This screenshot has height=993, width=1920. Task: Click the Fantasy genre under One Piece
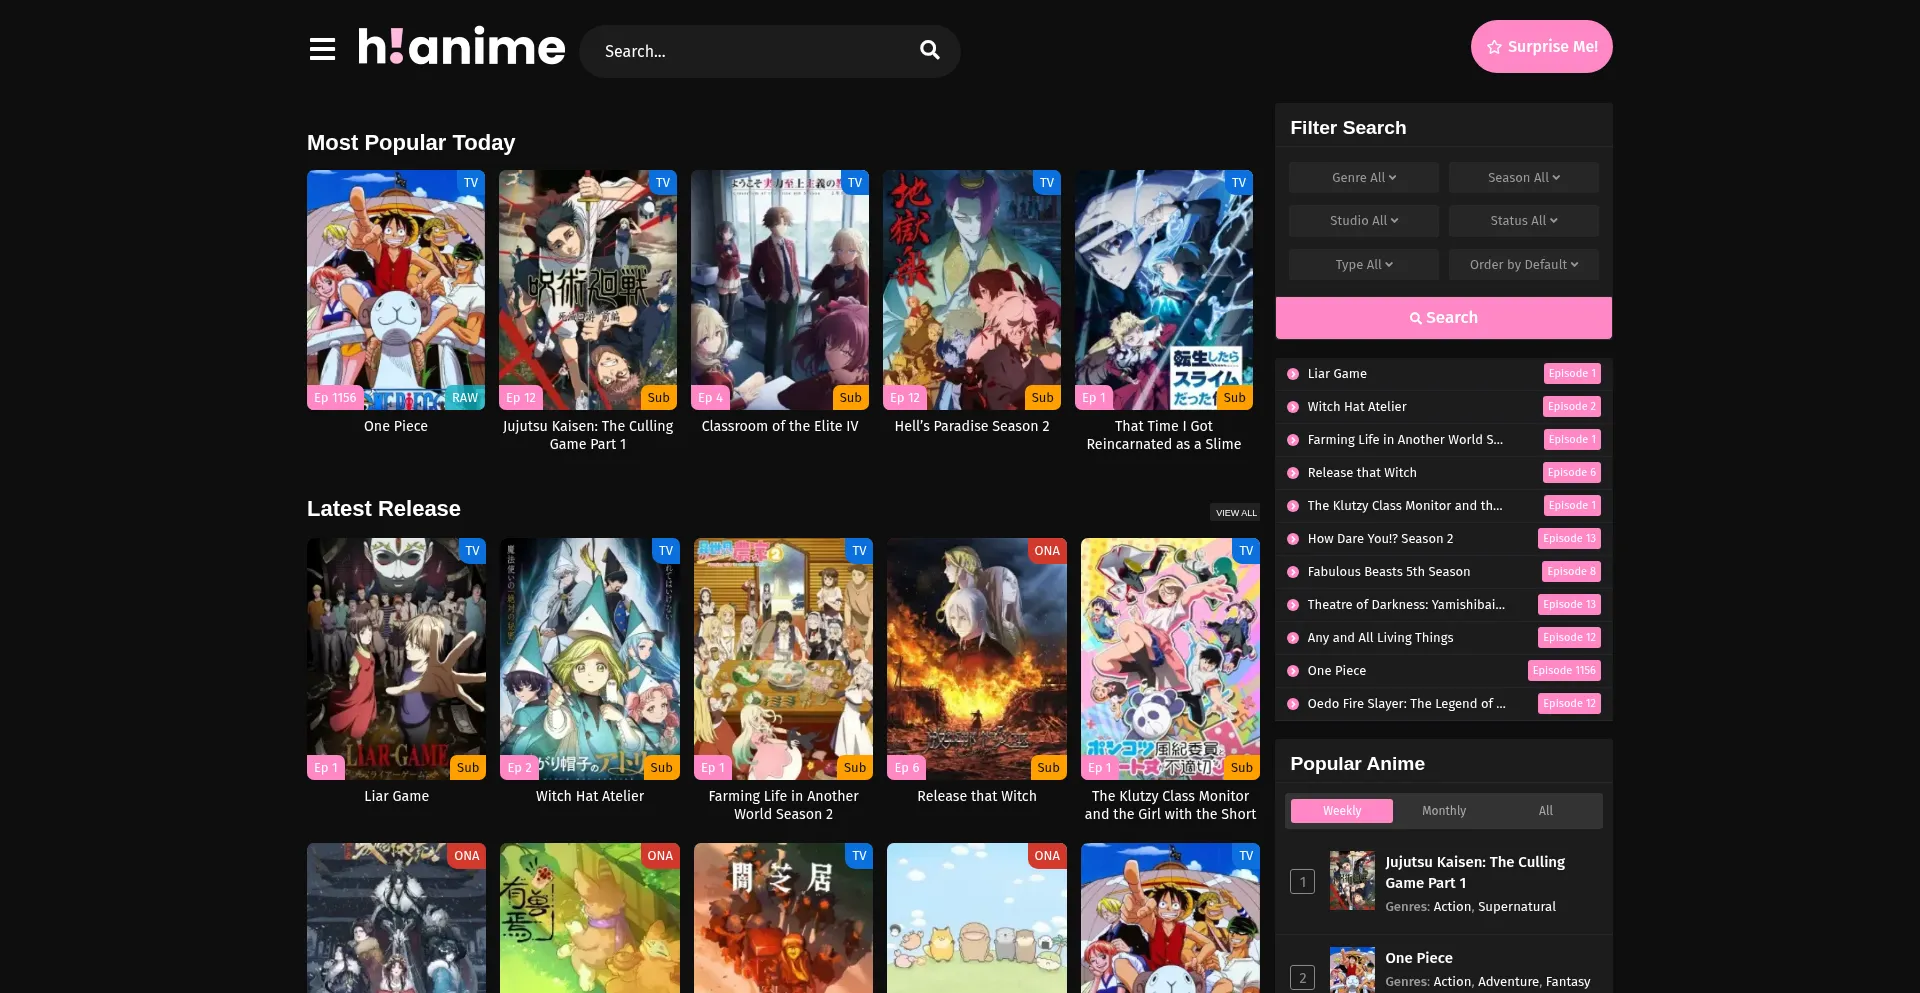point(1568,982)
